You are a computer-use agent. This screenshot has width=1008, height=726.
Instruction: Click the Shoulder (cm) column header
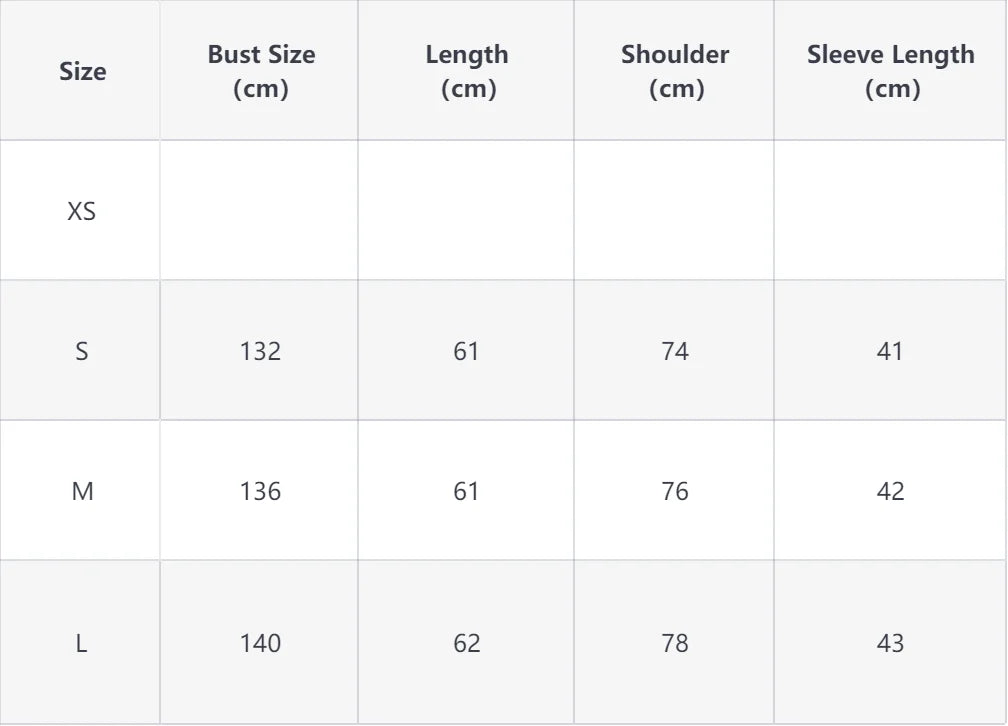[675, 71]
